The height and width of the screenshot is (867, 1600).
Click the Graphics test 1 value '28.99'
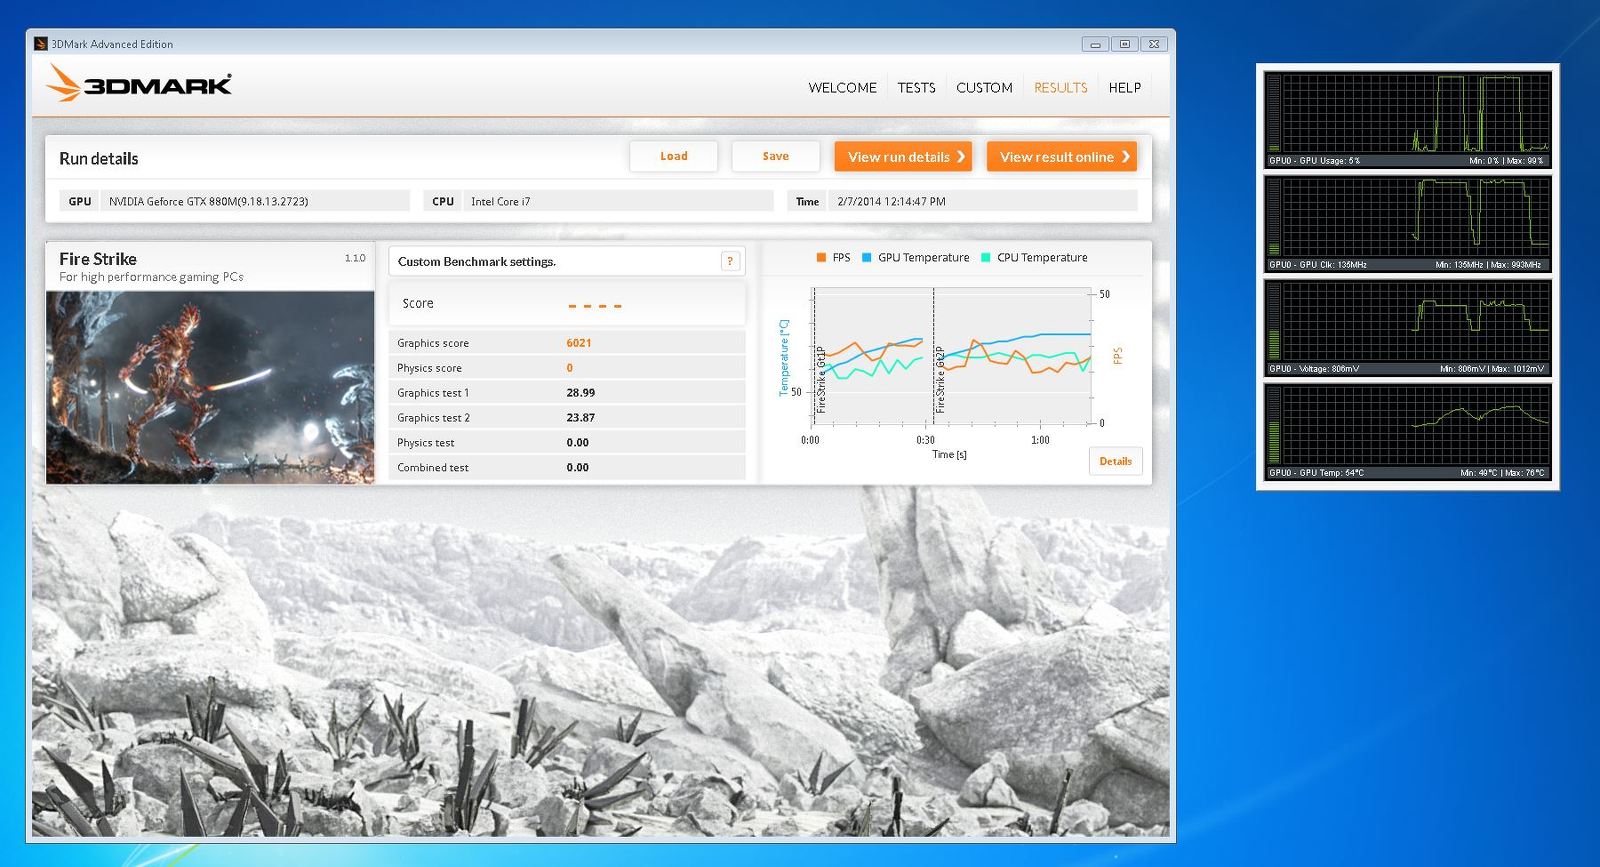[580, 393]
